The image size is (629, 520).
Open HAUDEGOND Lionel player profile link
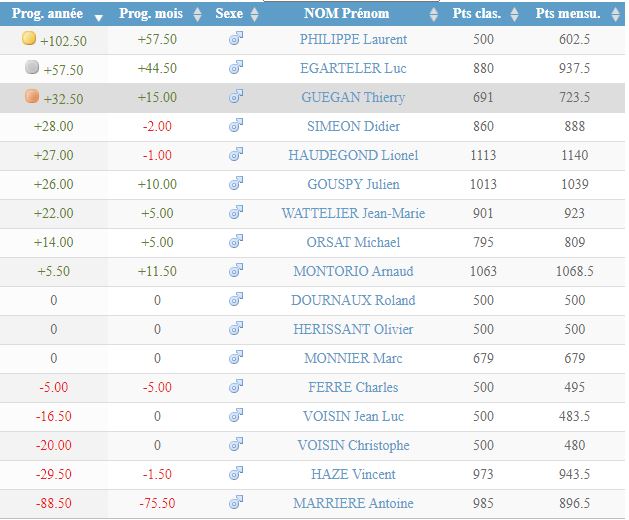353,155
